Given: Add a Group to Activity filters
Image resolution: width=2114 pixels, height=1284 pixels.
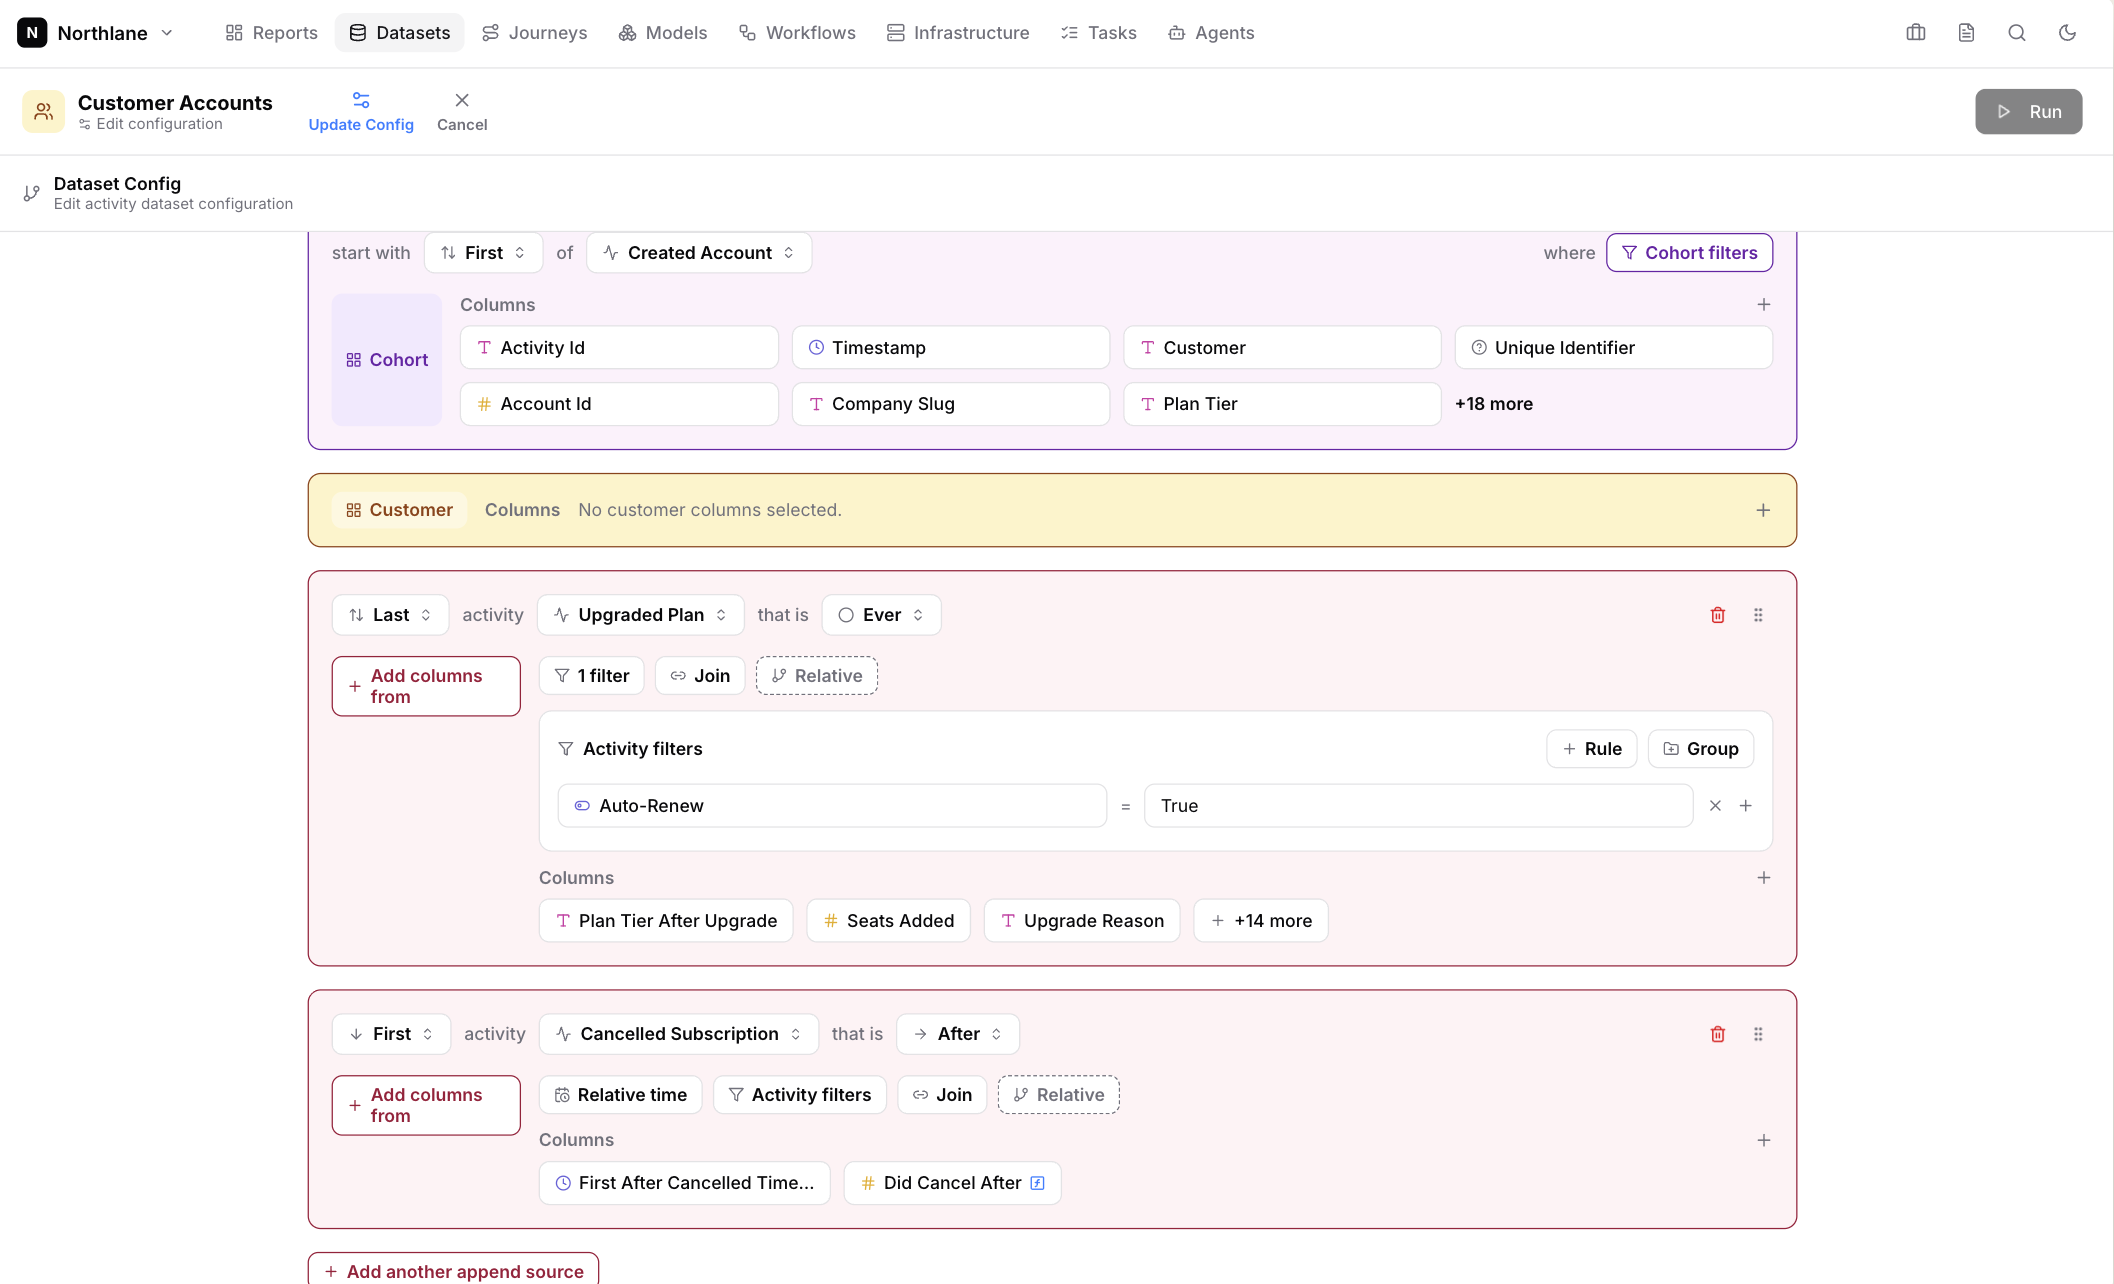Looking at the screenshot, I should (x=1700, y=749).
